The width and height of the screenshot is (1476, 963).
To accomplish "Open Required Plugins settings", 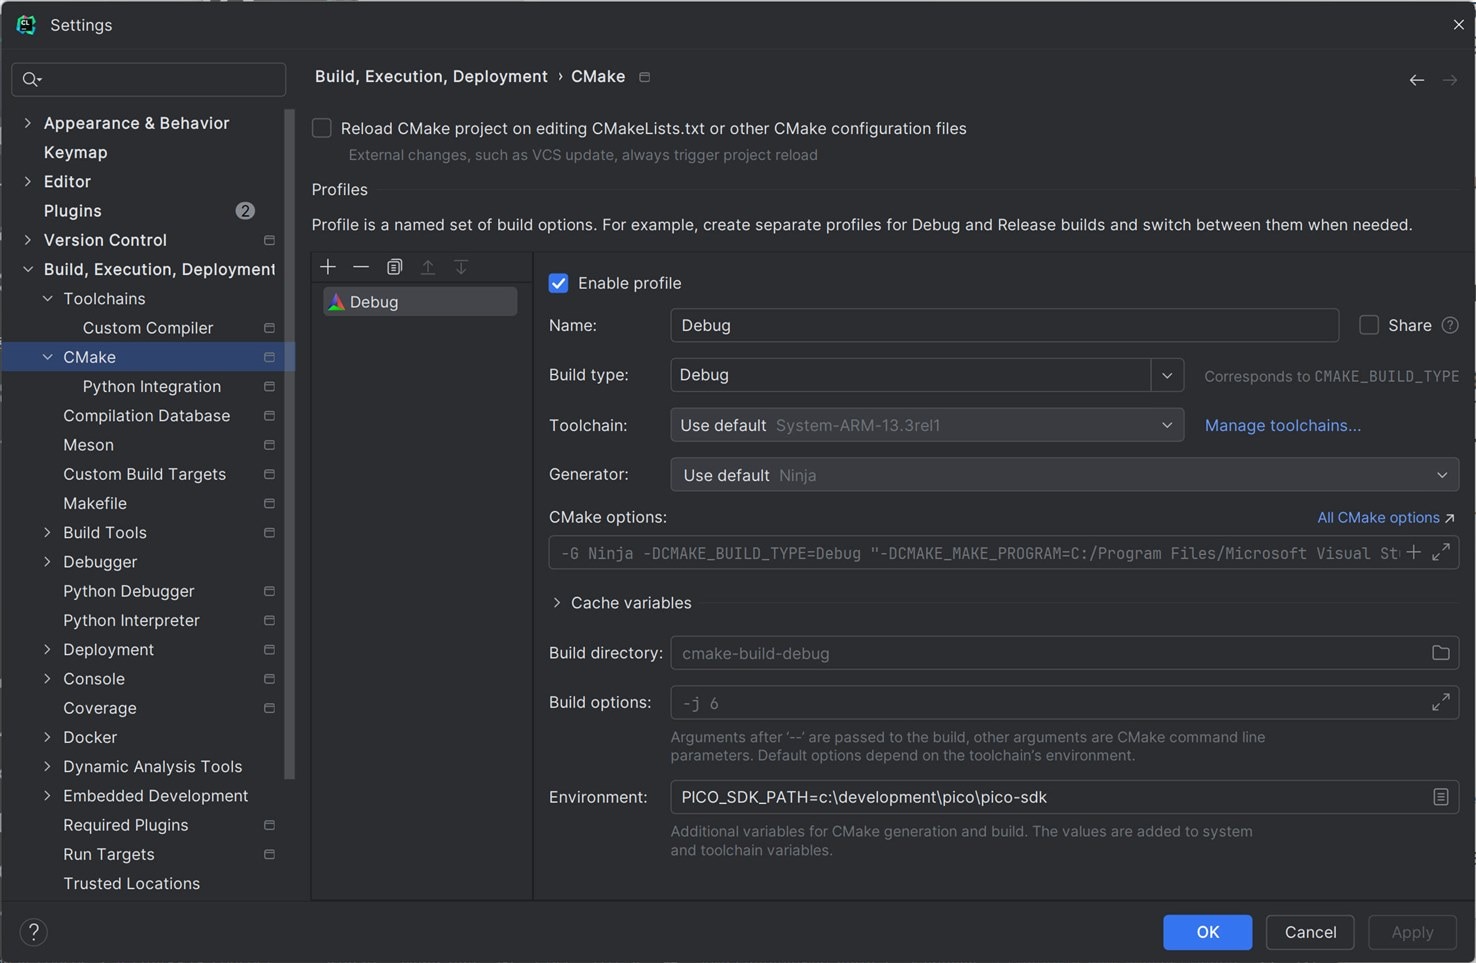I will pyautogui.click(x=126, y=825).
